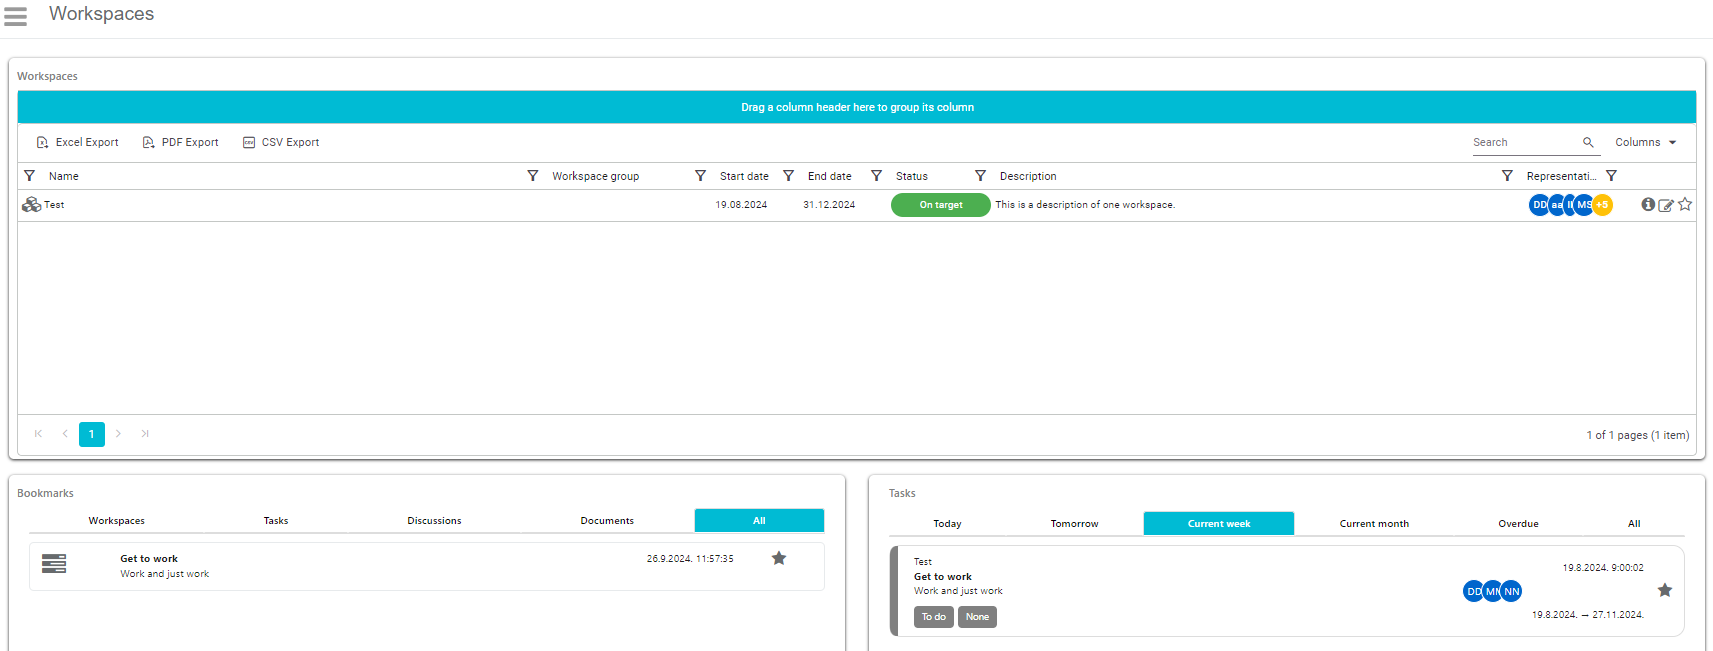Open the Workspace group column filter
The height and width of the screenshot is (651, 1713).
click(x=533, y=176)
